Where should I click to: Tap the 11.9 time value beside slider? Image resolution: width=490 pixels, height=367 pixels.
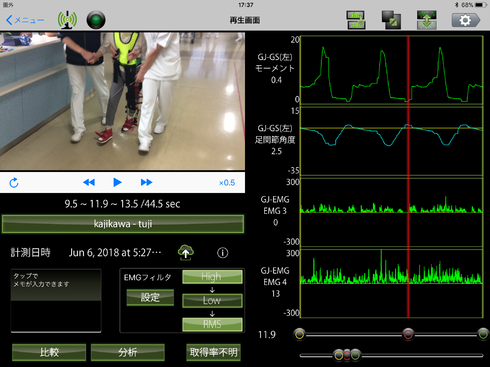(x=267, y=335)
